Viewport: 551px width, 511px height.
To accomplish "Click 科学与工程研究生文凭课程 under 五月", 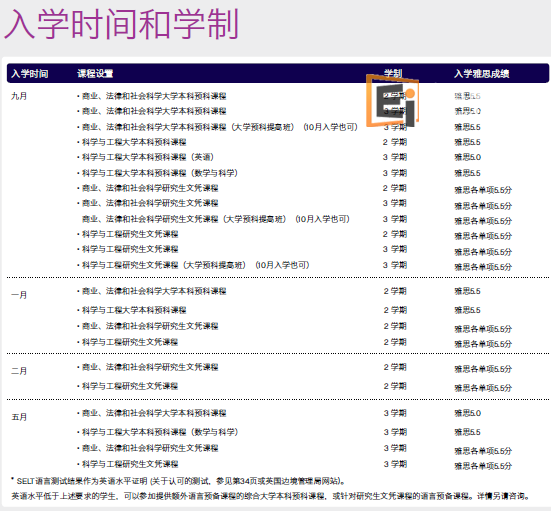I will click(128, 464).
